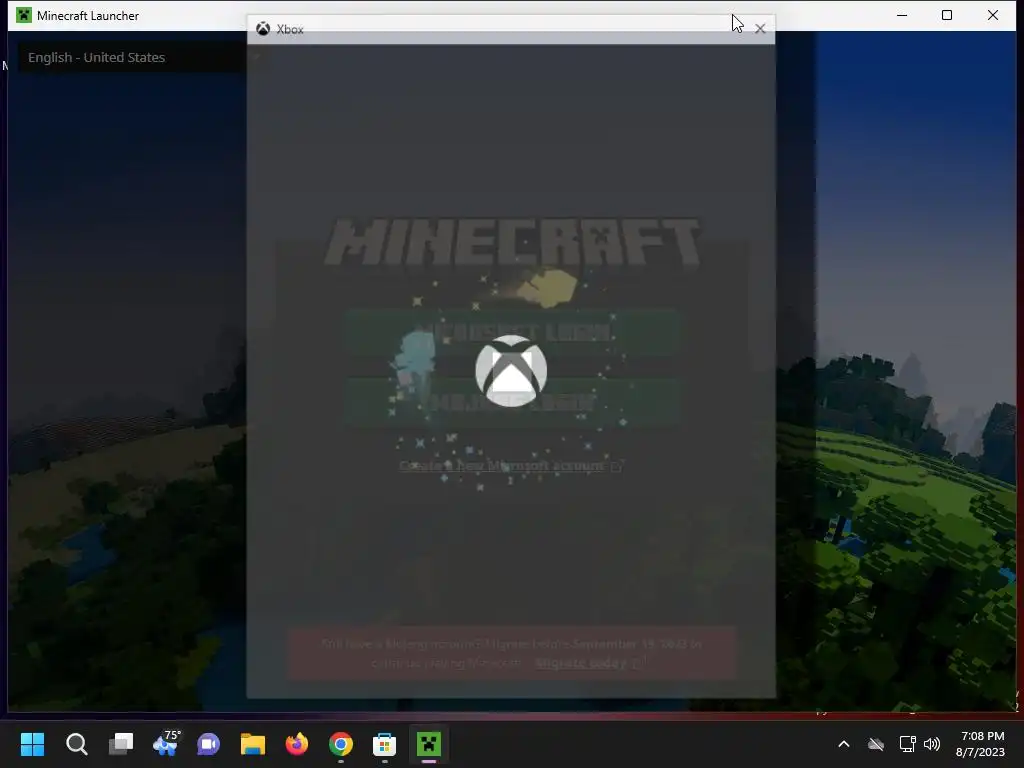Open Firefox from the taskbar
Viewport: 1024px width, 768px height.
point(296,744)
